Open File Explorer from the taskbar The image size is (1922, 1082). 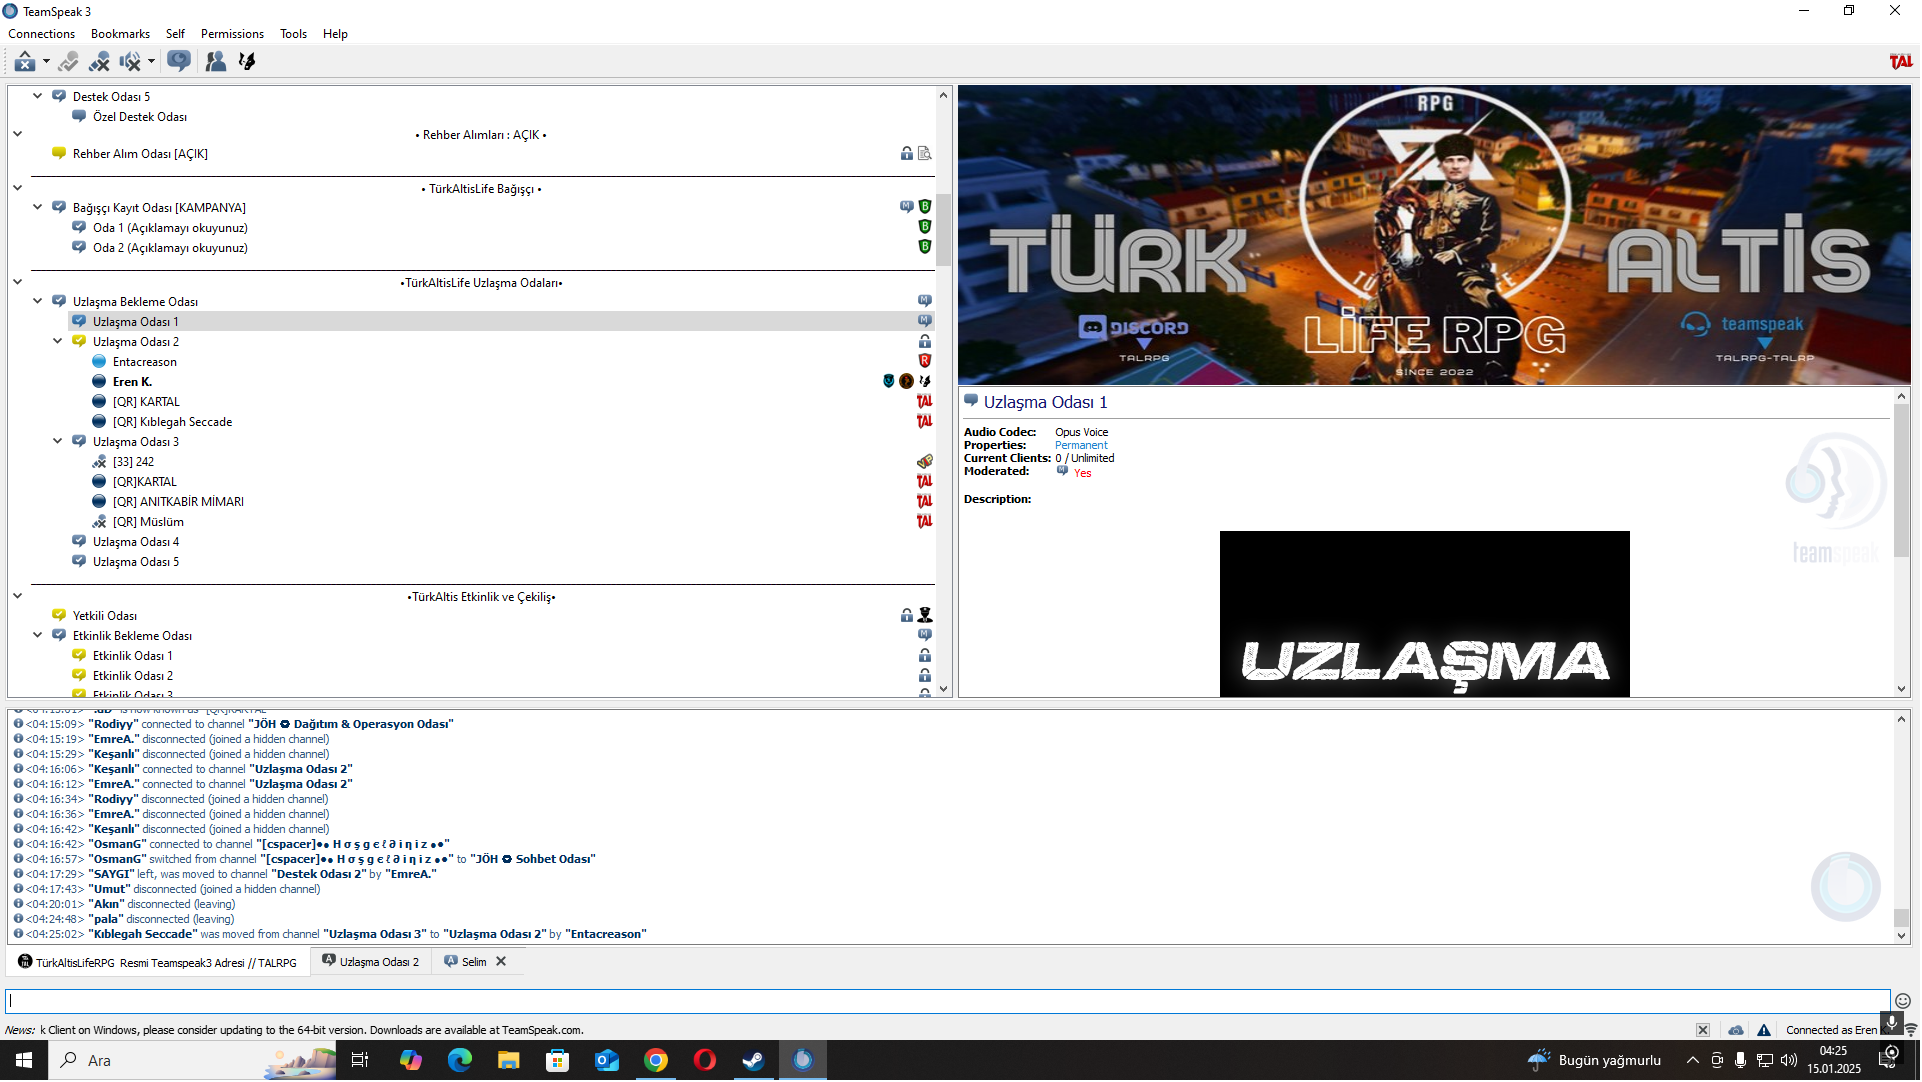click(509, 1061)
